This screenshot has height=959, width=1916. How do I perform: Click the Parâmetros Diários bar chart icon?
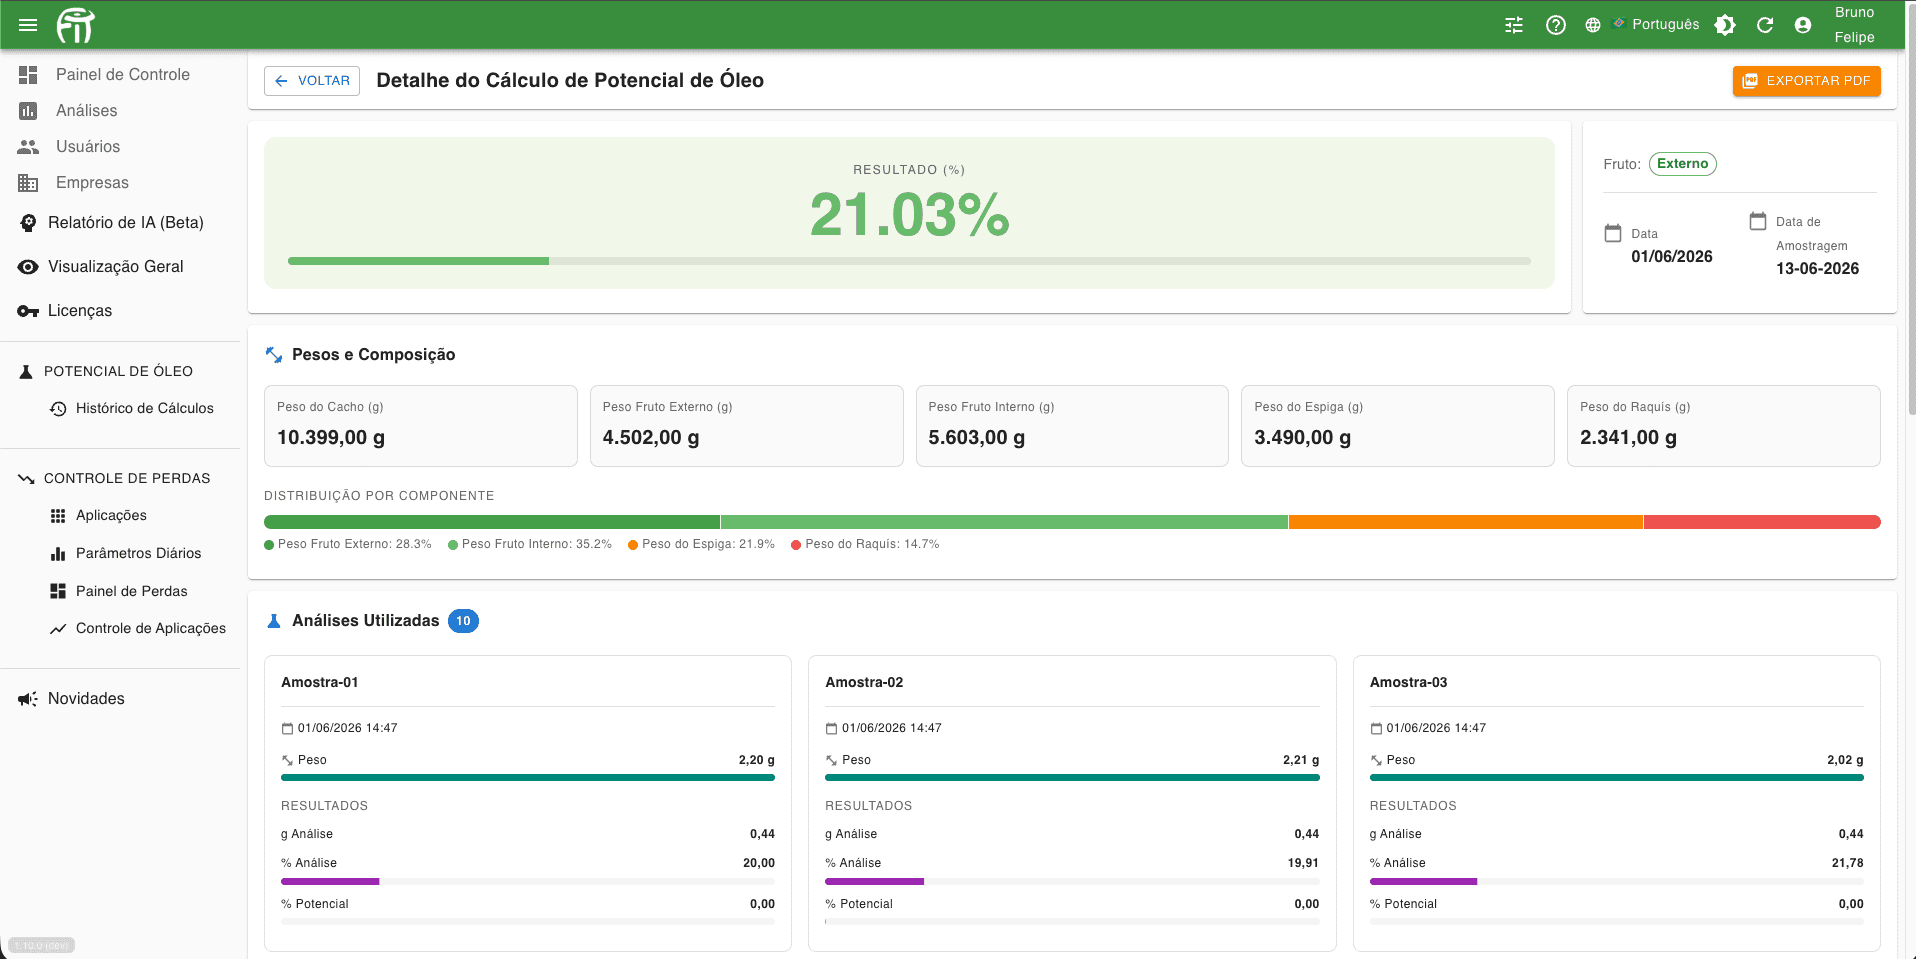[58, 554]
